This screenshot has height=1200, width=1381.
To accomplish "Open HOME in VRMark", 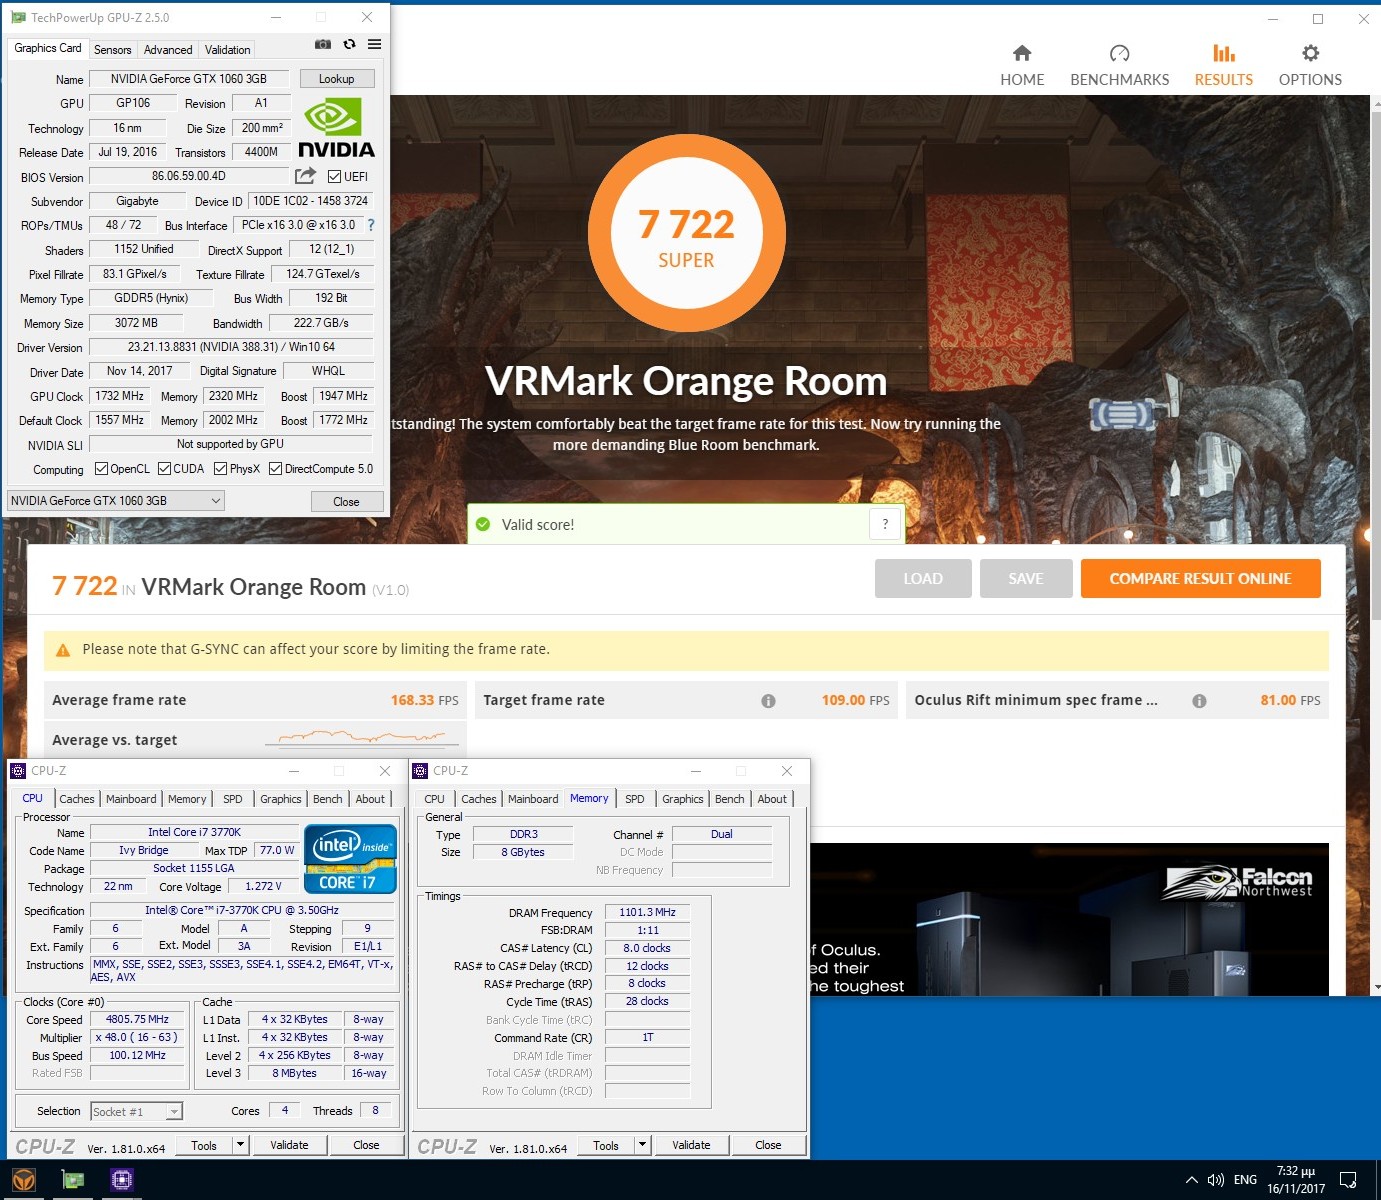I will [x=1022, y=66].
